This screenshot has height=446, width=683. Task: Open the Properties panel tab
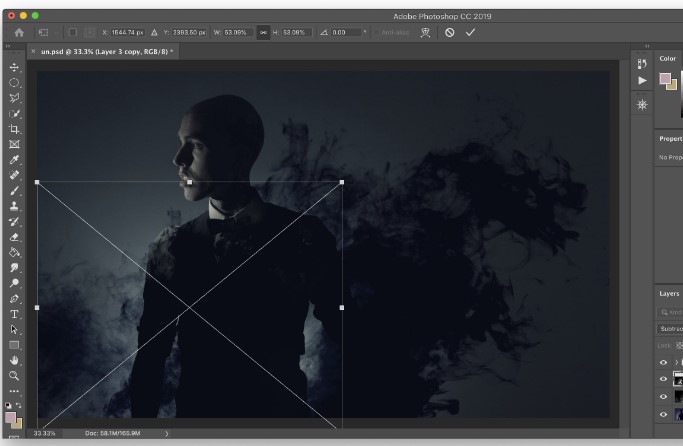pos(671,139)
